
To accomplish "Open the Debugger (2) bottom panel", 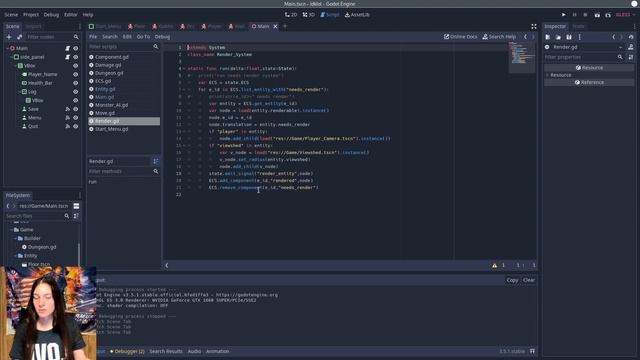I will coord(127,351).
